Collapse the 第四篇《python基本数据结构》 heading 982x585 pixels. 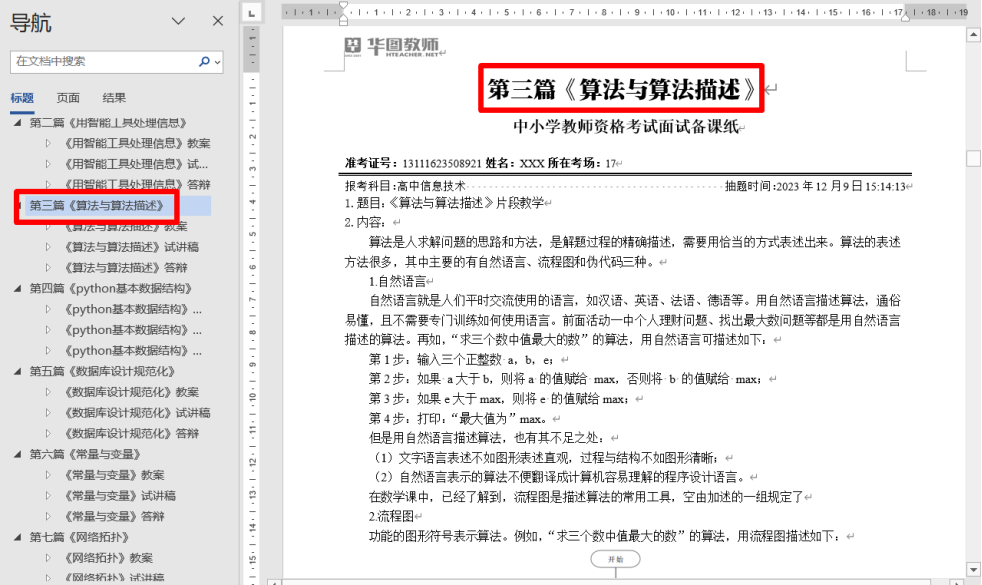click(x=17, y=288)
